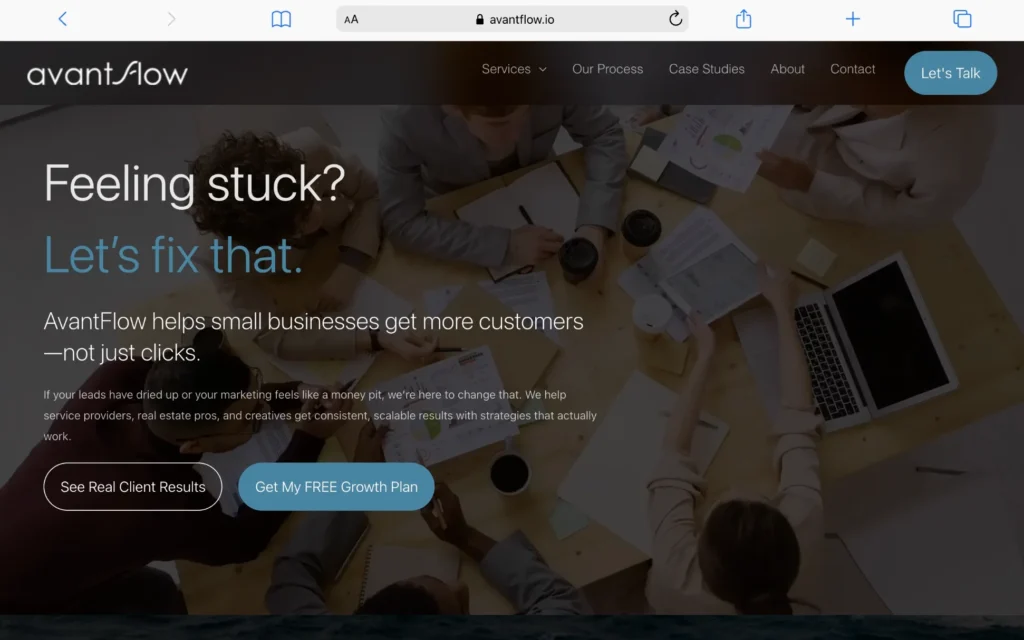Go back with Safari back arrow
1024x640 pixels.
pyautogui.click(x=63, y=19)
